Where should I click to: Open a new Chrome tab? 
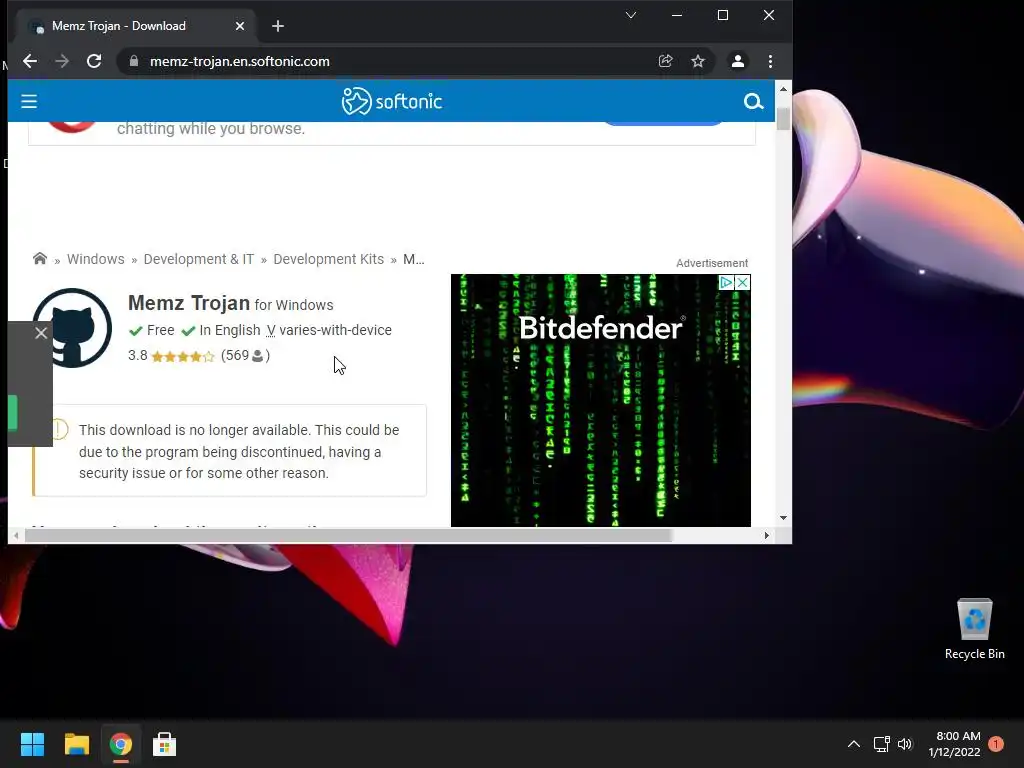(278, 26)
